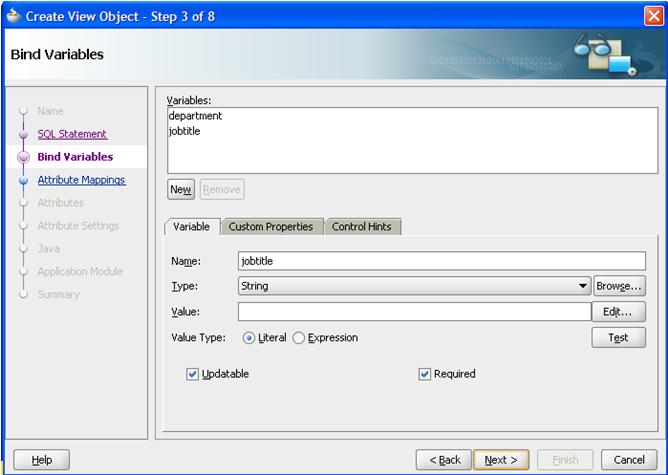Image resolution: width=668 pixels, height=475 pixels.
Task: Uncheck the Required checkbox
Action: click(x=425, y=374)
